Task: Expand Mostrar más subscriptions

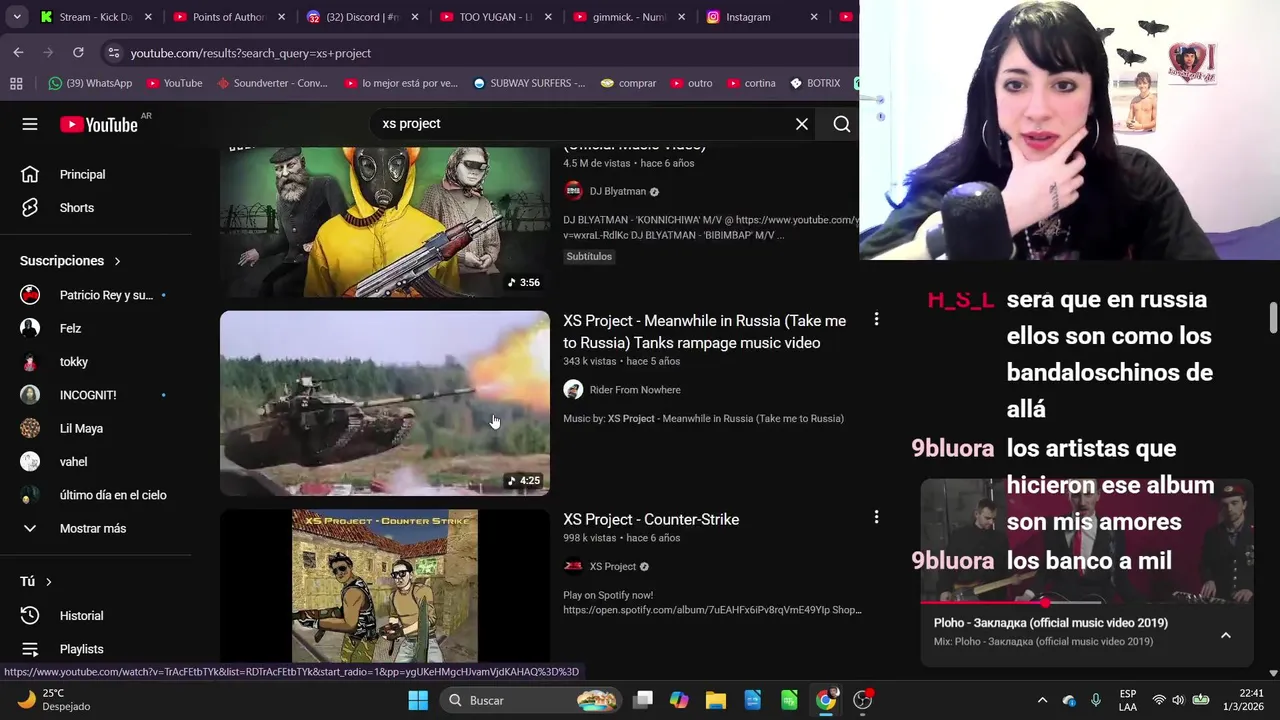Action: click(92, 528)
